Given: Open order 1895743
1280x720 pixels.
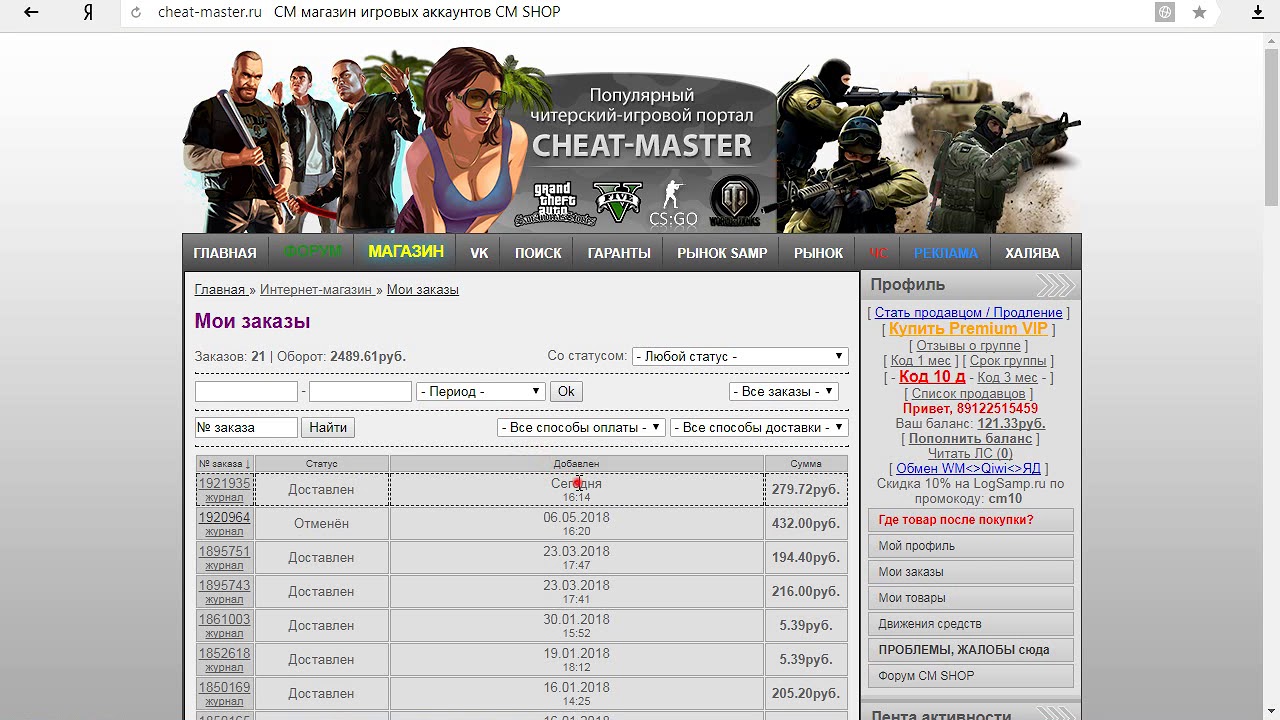Looking at the screenshot, I should (224, 585).
